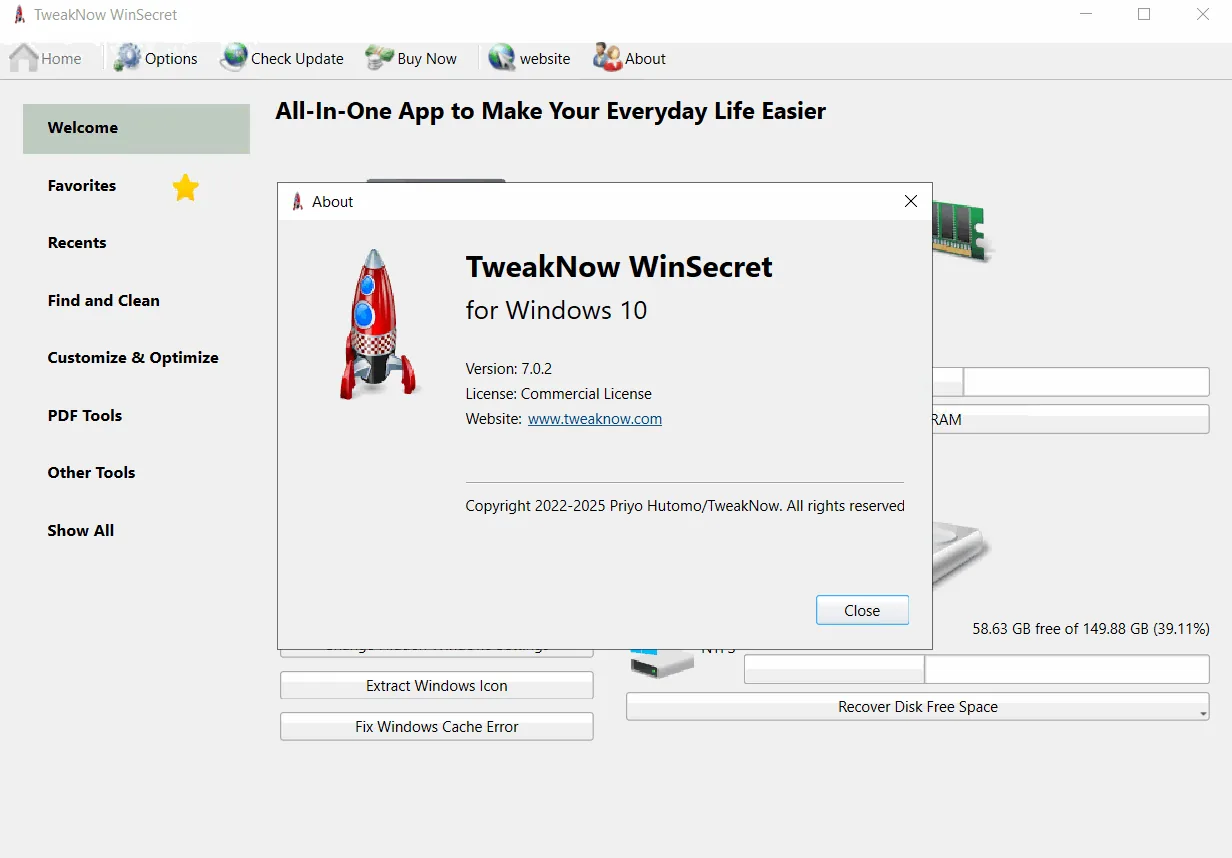Click the yellow Favorites star icon
Image resolution: width=1232 pixels, height=858 pixels.
pyautogui.click(x=185, y=187)
